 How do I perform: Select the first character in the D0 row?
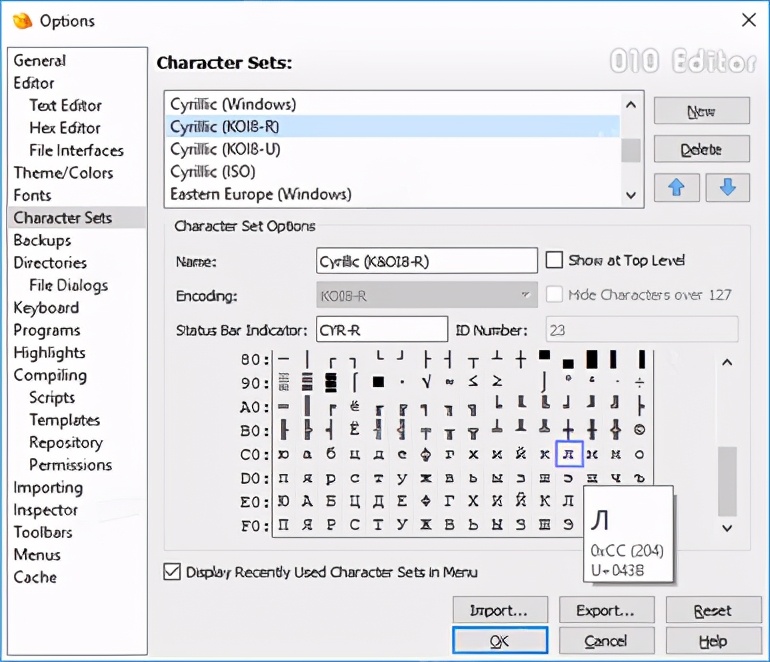[283, 478]
